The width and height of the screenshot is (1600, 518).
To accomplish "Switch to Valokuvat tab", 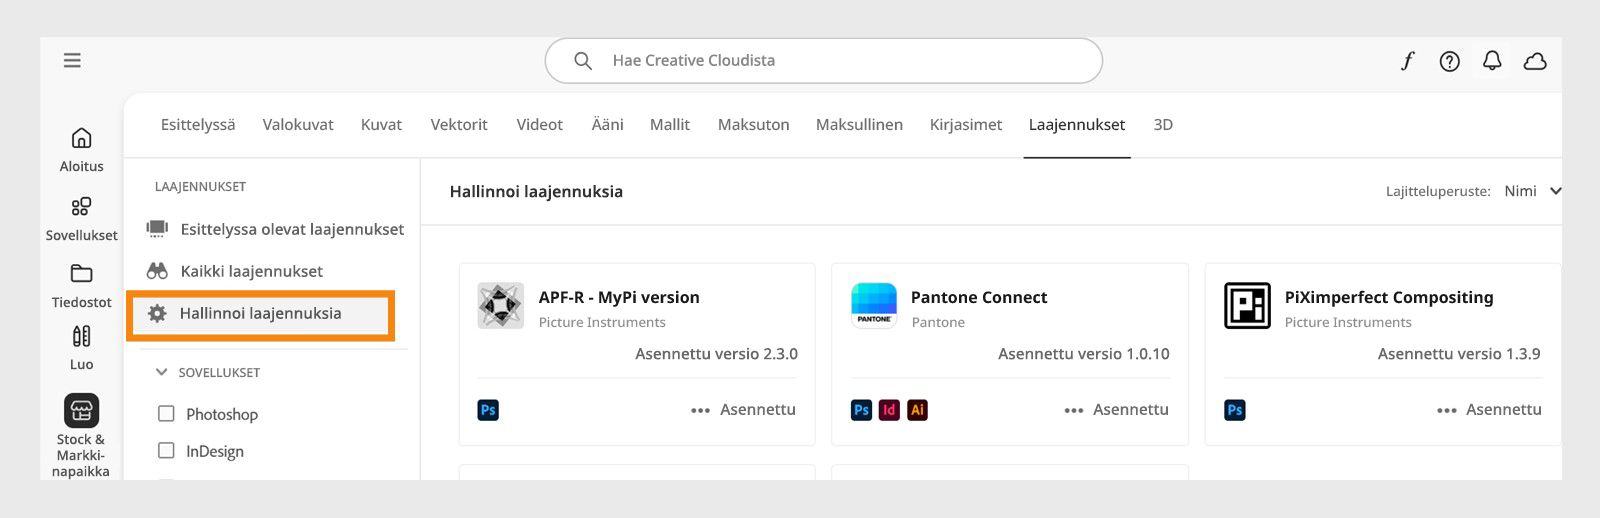I will pyautogui.click(x=298, y=125).
